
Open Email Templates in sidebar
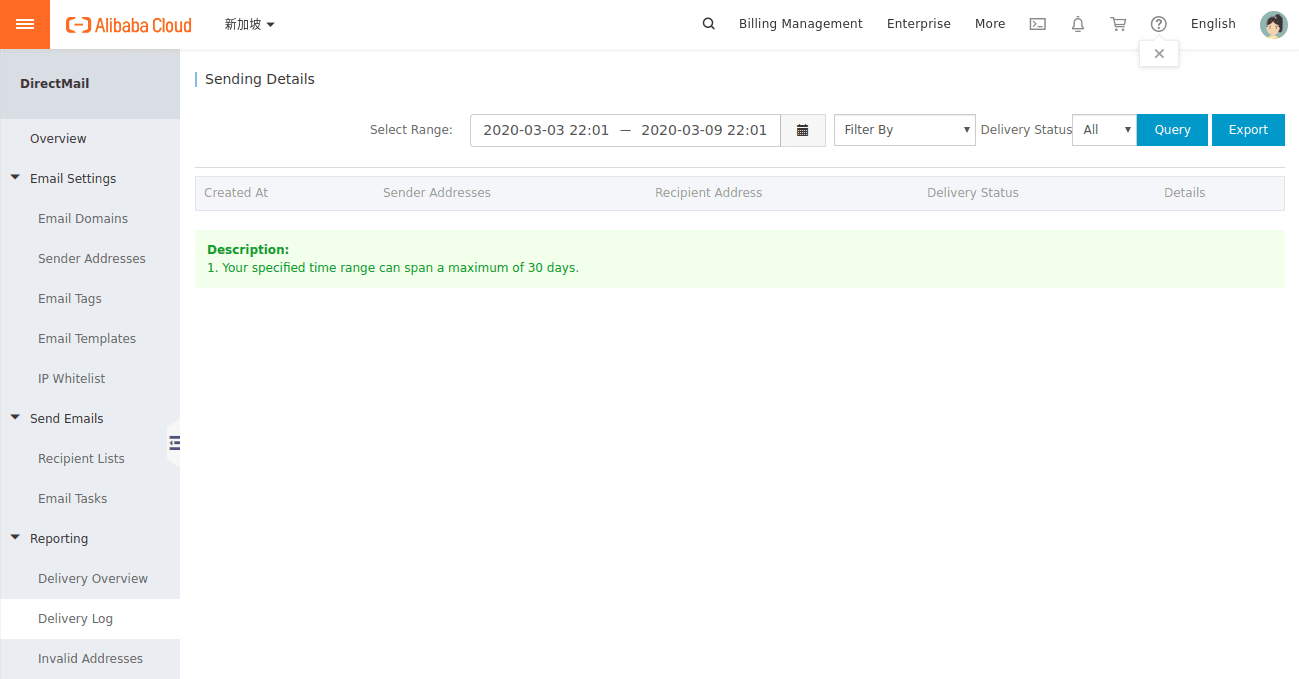[x=87, y=339]
